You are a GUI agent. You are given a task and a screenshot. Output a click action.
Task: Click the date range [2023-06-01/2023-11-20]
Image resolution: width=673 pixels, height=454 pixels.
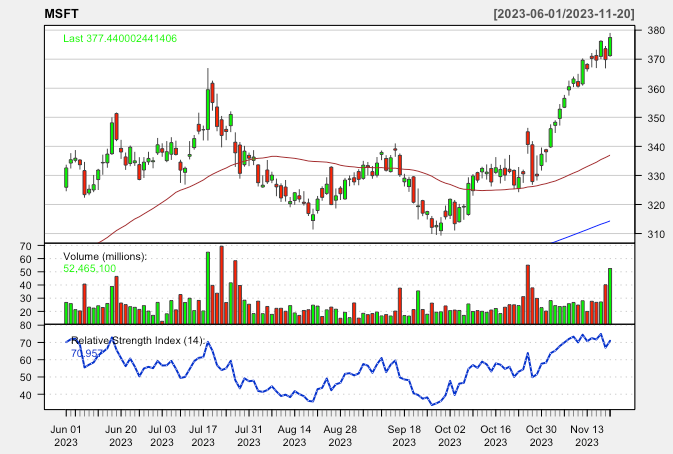point(564,14)
